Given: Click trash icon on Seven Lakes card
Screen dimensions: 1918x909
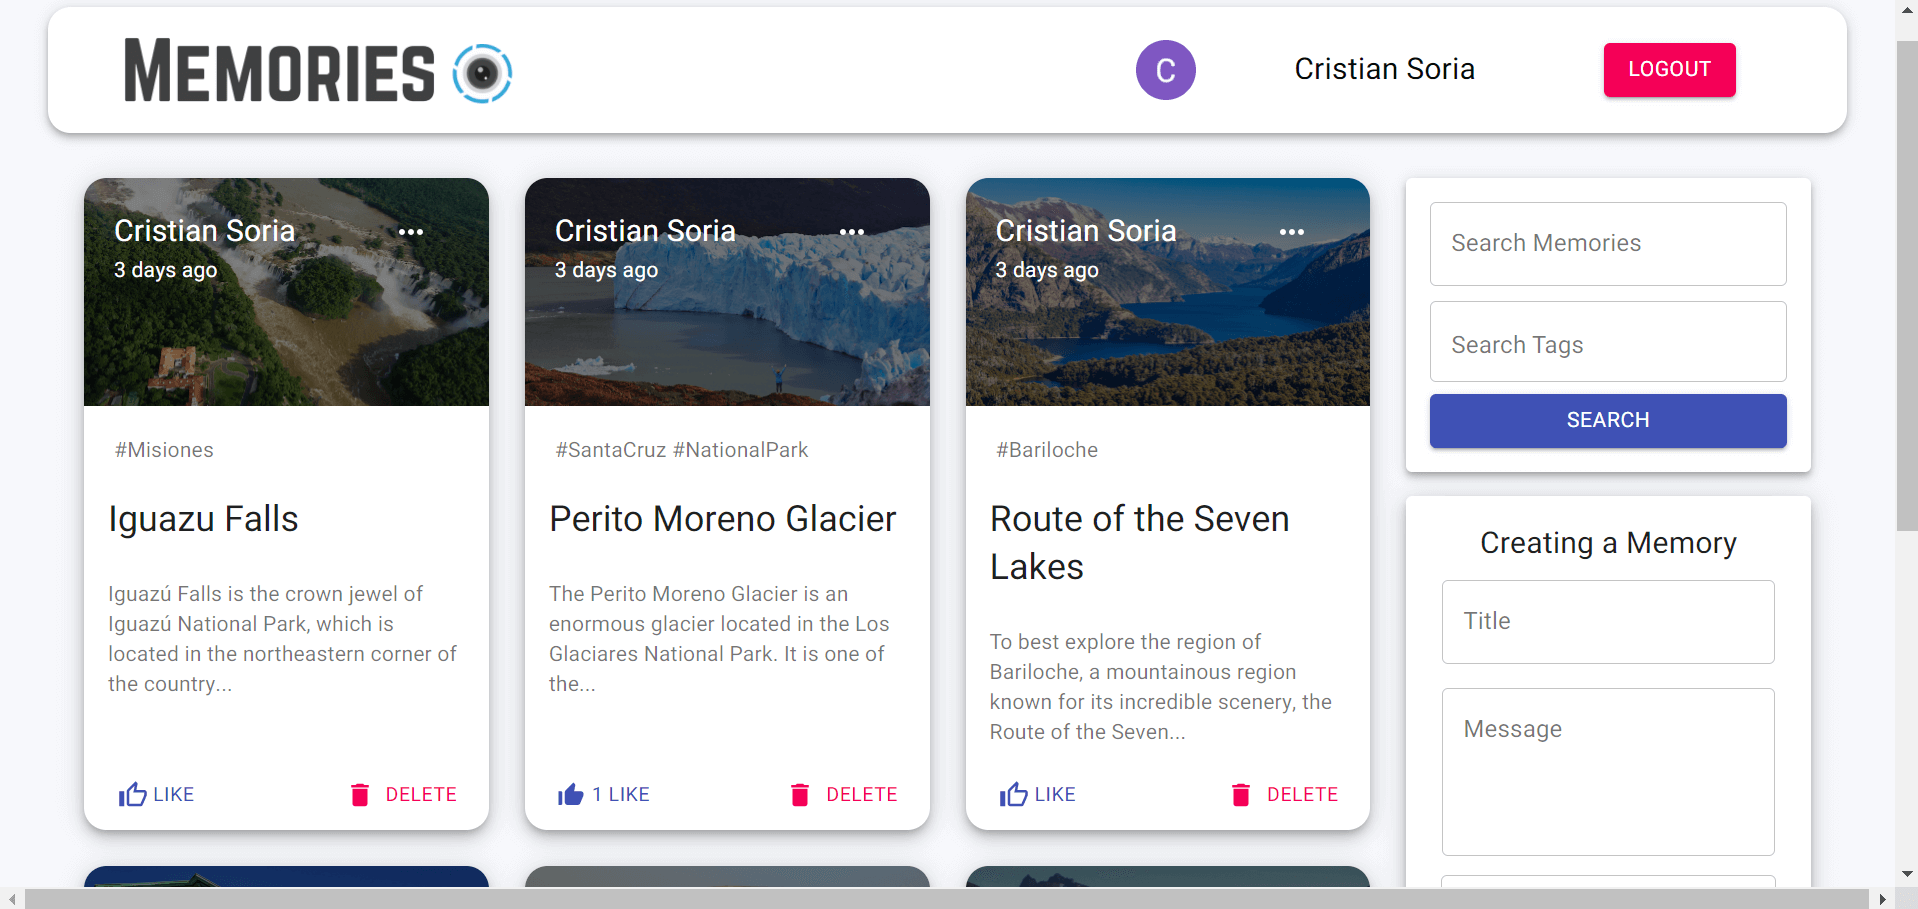Looking at the screenshot, I should [1241, 794].
